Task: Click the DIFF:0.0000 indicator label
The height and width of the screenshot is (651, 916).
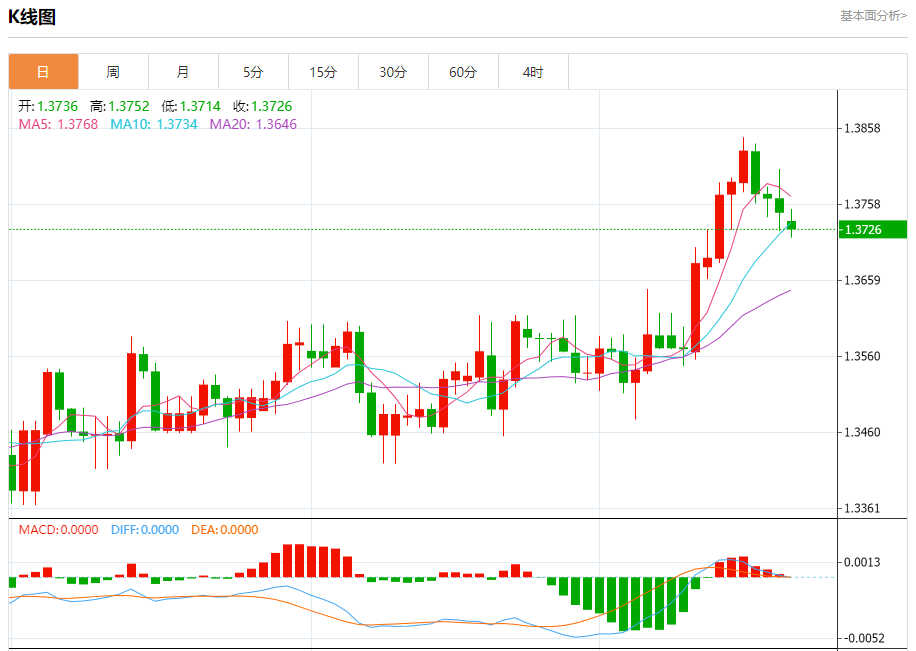Action: point(145,530)
